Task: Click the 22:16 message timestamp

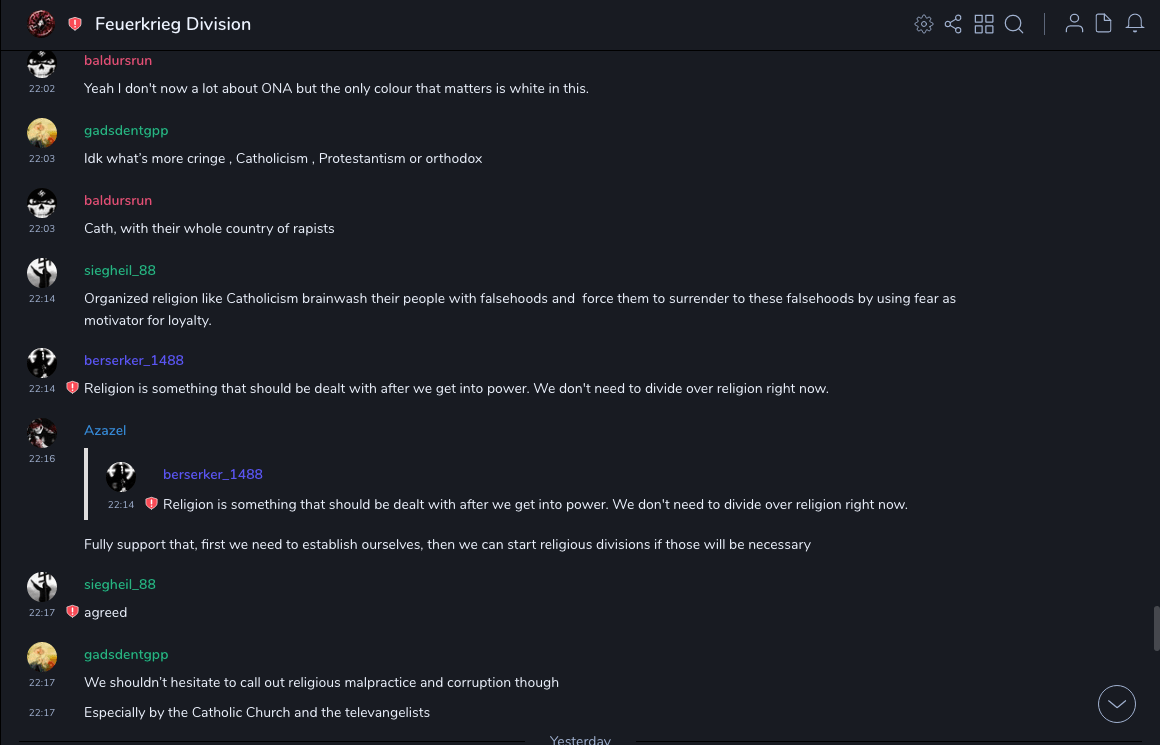Action: (x=42, y=459)
